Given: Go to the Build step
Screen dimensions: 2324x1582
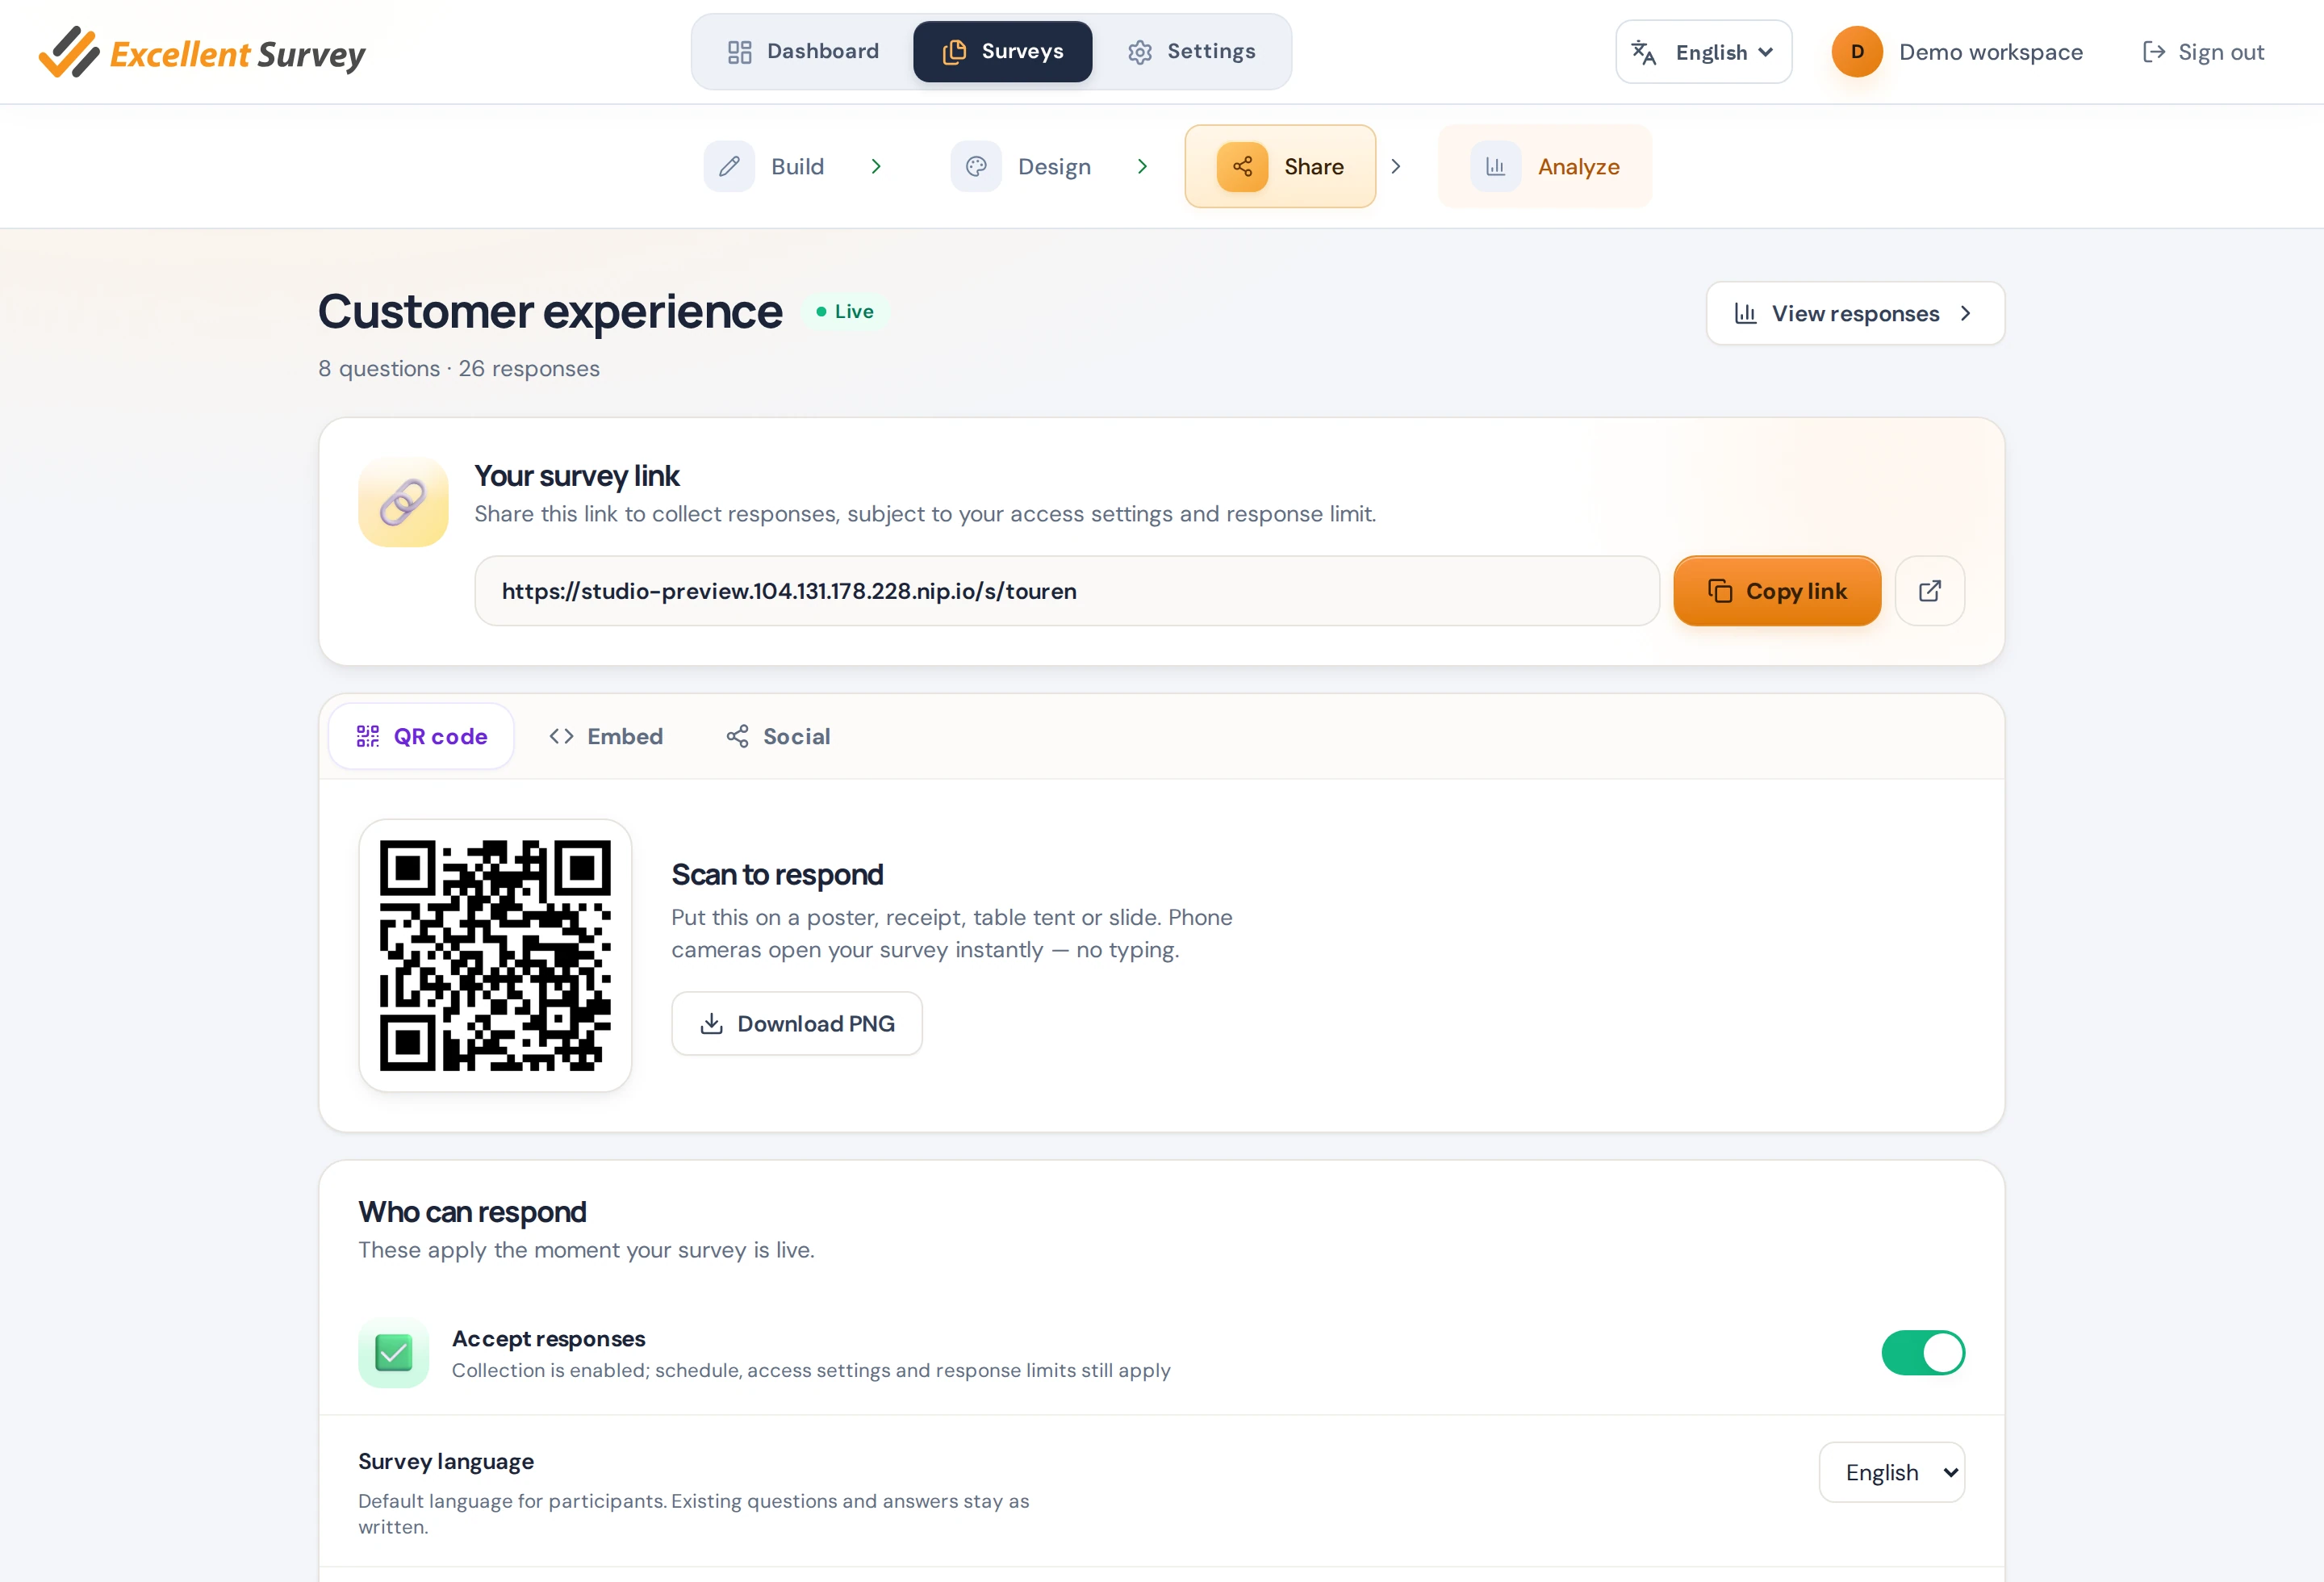Looking at the screenshot, I should (x=765, y=166).
